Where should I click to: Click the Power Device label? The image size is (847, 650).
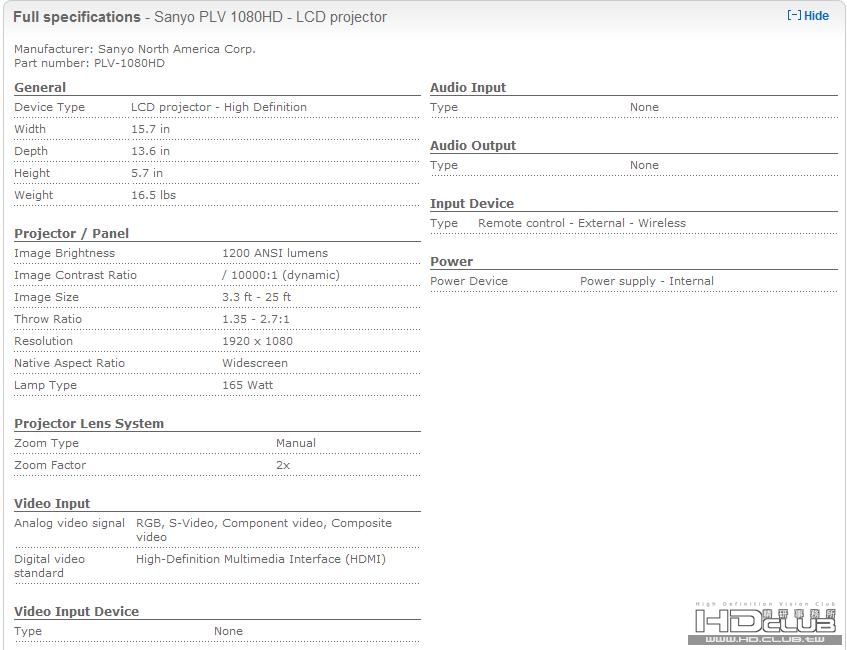pos(469,281)
